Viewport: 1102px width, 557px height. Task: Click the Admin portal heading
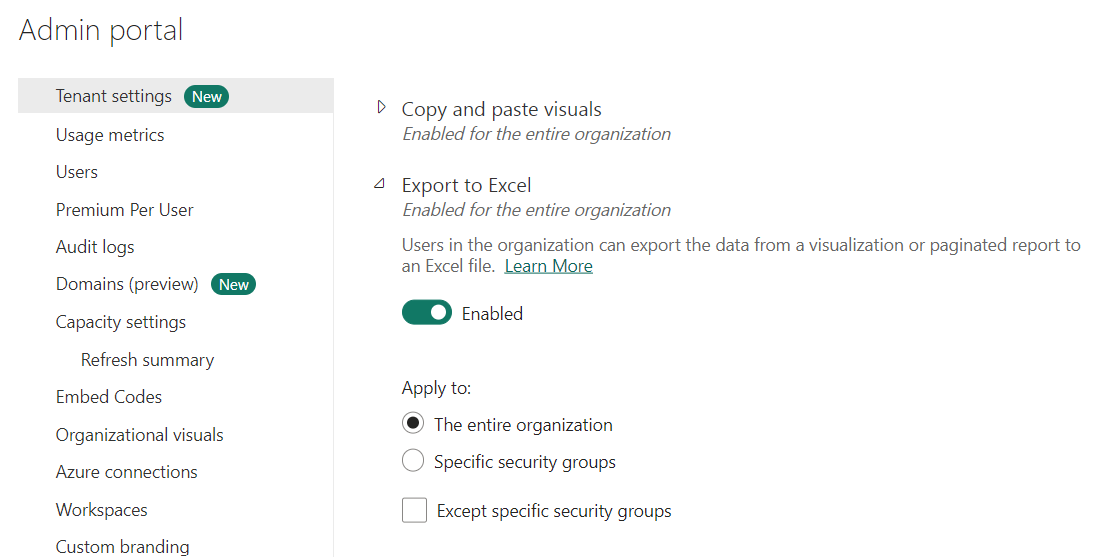(x=101, y=30)
